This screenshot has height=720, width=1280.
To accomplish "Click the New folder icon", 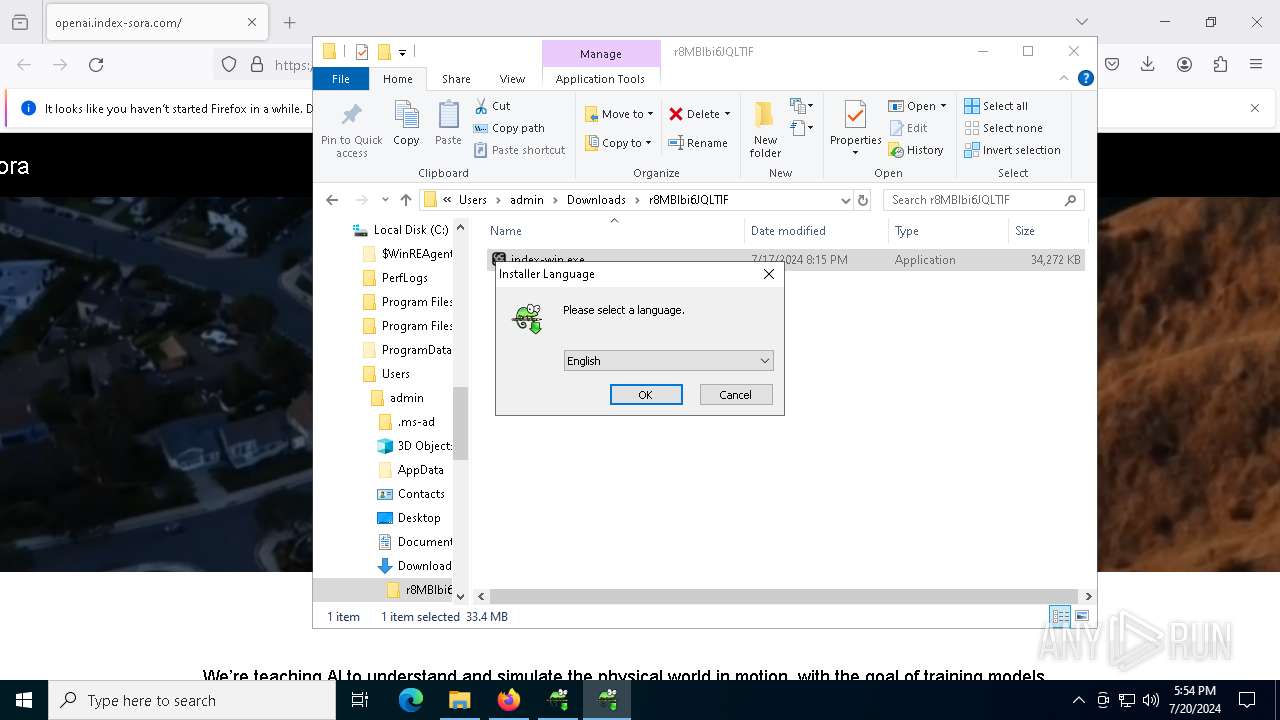I will (x=765, y=115).
